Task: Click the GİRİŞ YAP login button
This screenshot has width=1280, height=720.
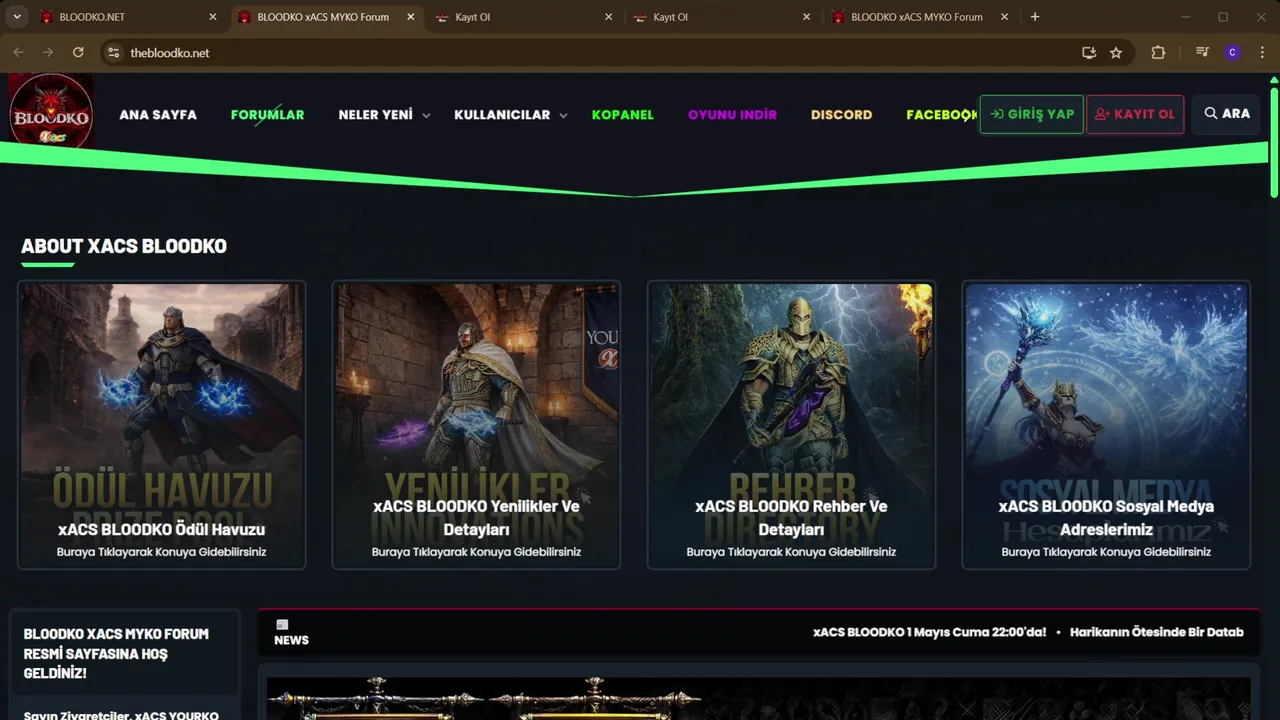Action: pyautogui.click(x=1031, y=114)
